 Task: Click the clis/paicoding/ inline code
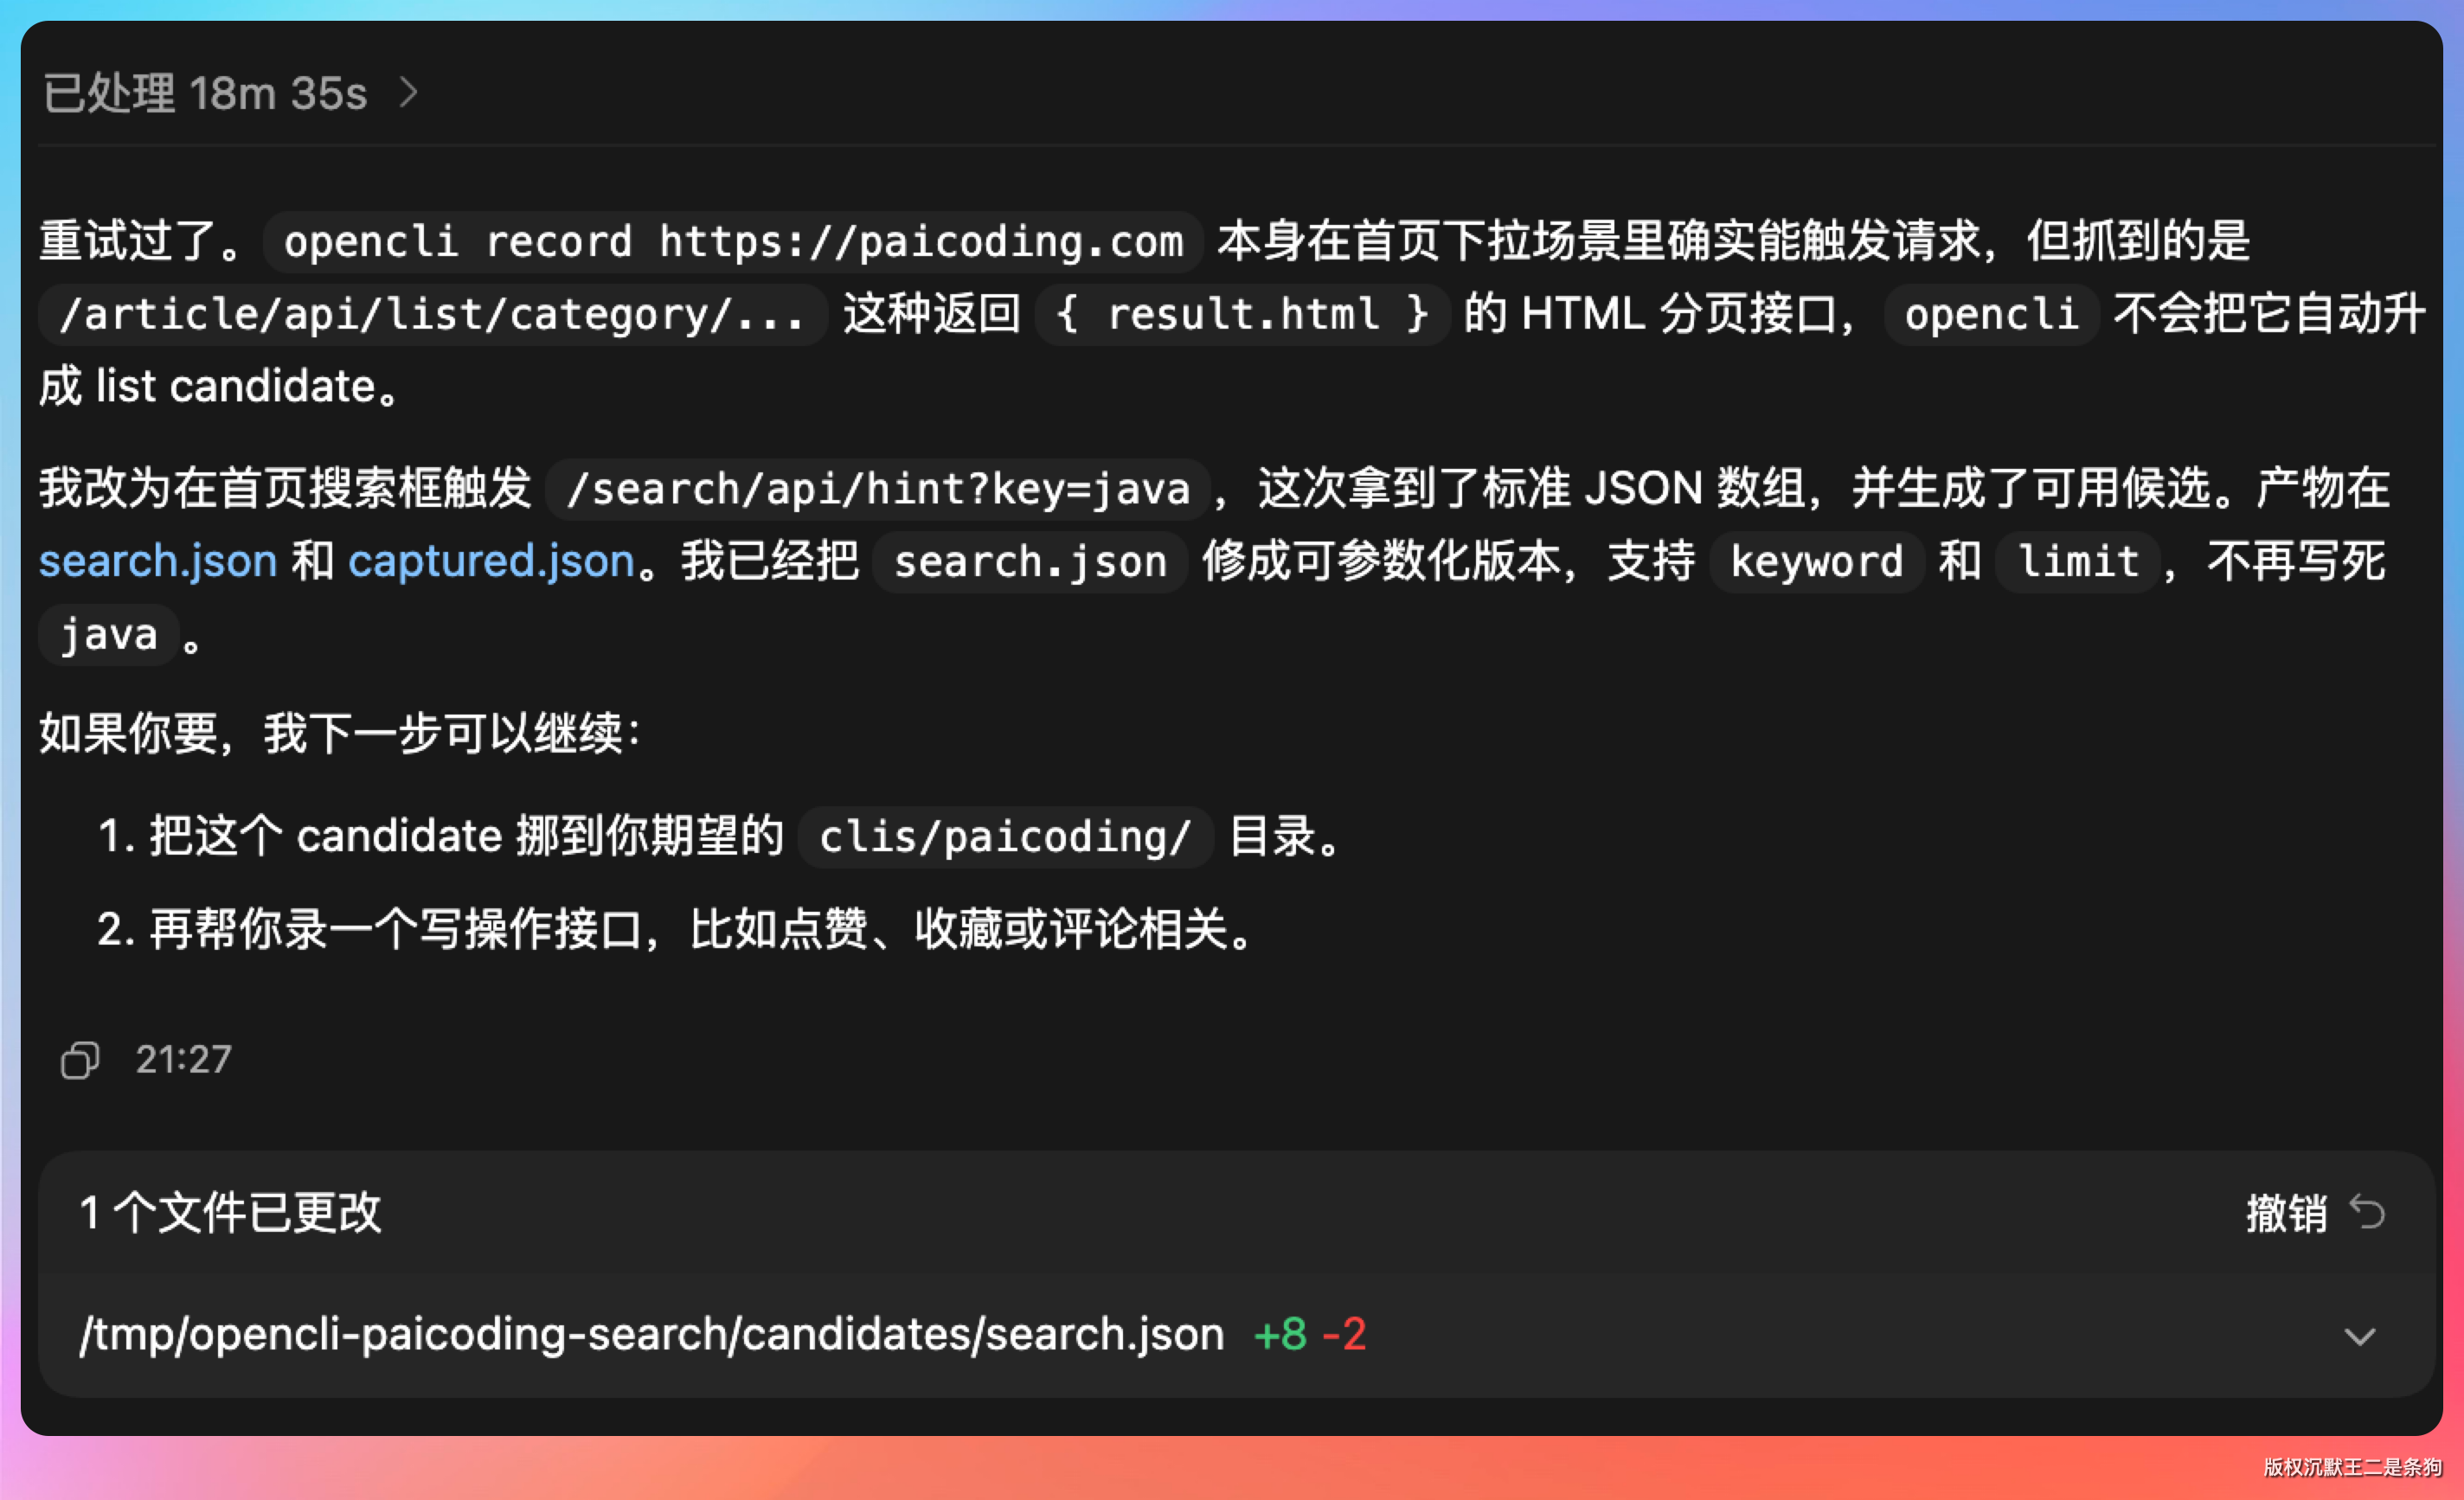tap(1005, 837)
